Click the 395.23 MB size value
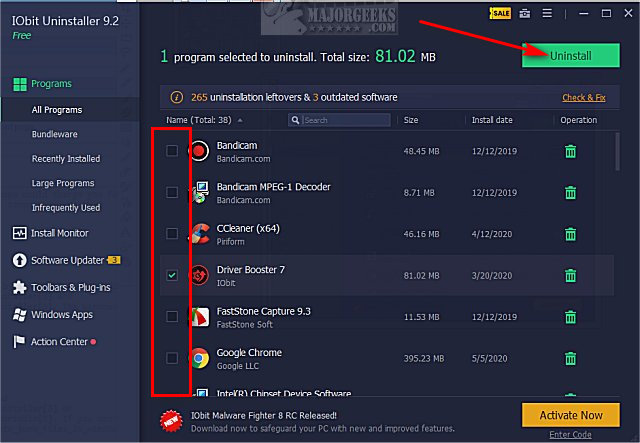The image size is (640, 443). [x=424, y=358]
